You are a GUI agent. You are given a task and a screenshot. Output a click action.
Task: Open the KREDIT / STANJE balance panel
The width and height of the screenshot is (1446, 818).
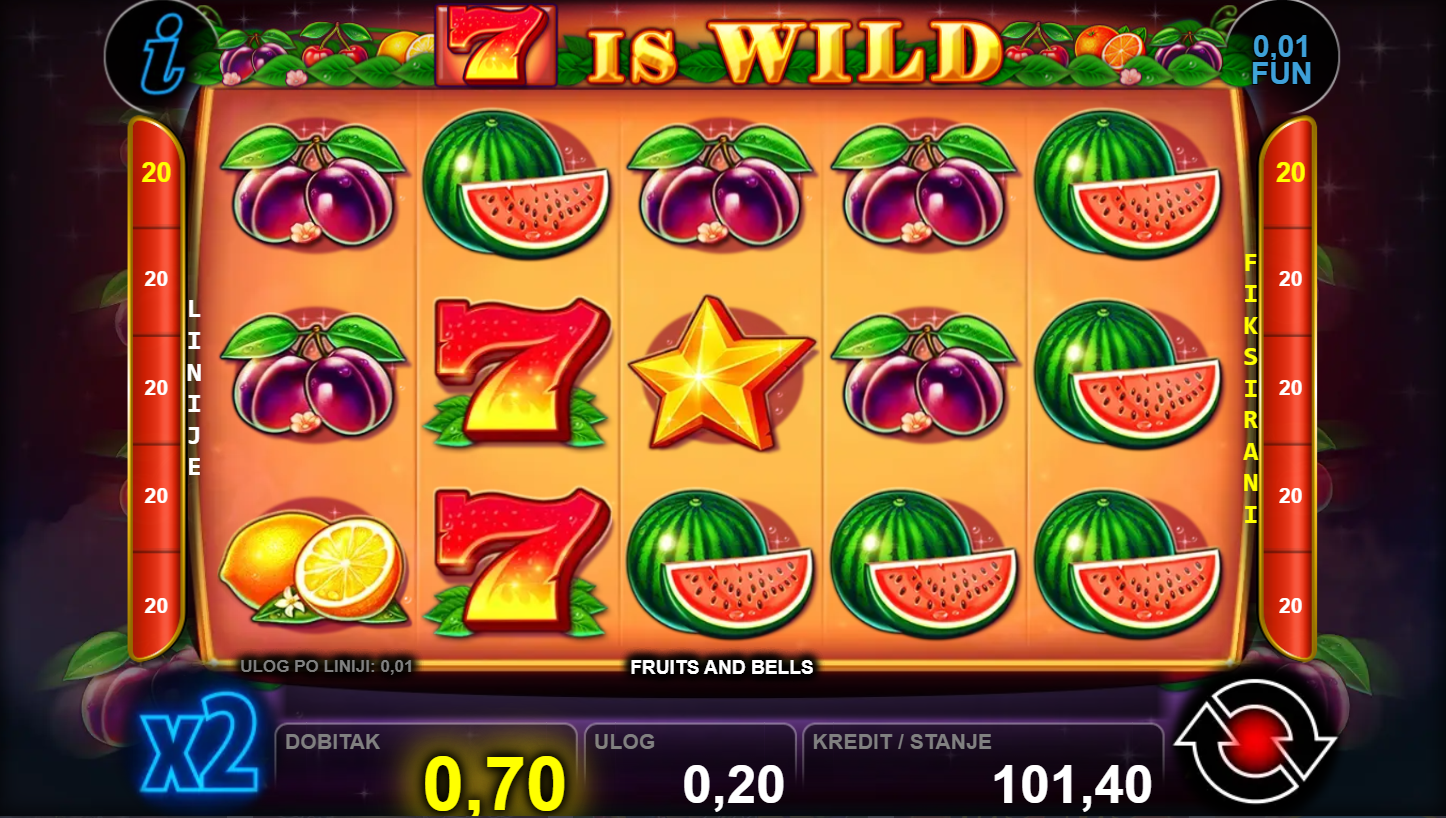983,767
